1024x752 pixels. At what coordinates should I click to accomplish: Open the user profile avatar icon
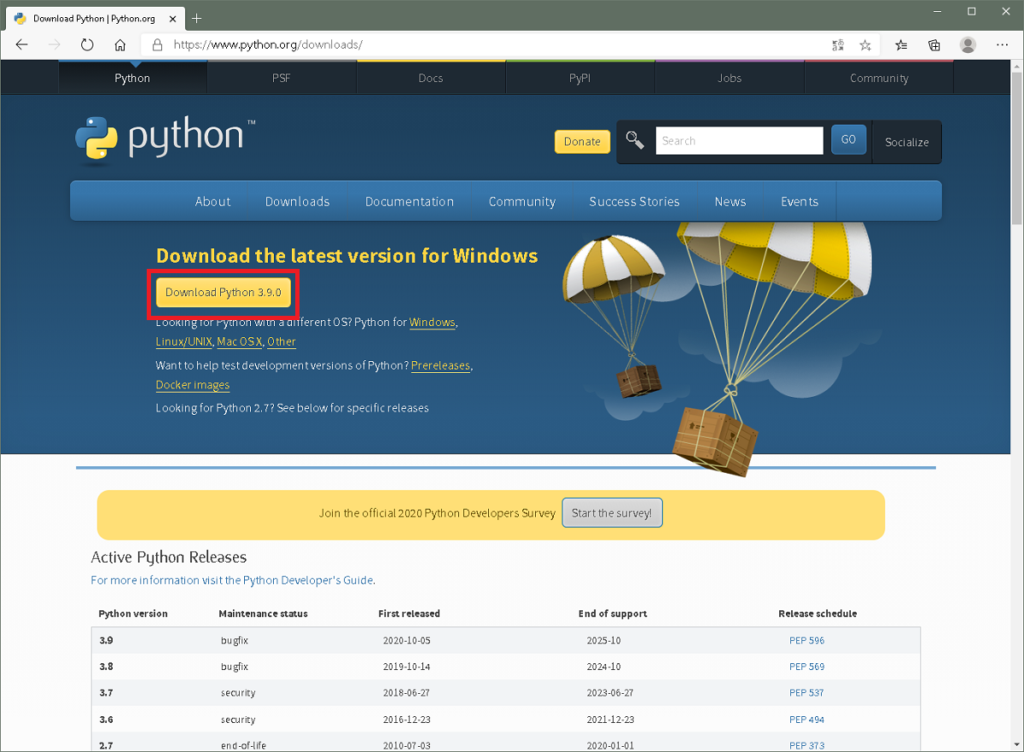click(968, 44)
